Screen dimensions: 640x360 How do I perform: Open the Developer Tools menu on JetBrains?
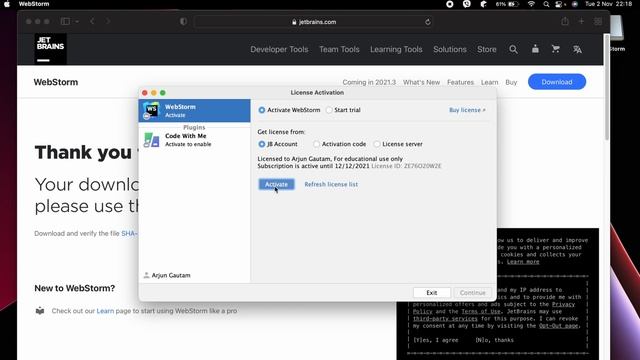point(279,49)
